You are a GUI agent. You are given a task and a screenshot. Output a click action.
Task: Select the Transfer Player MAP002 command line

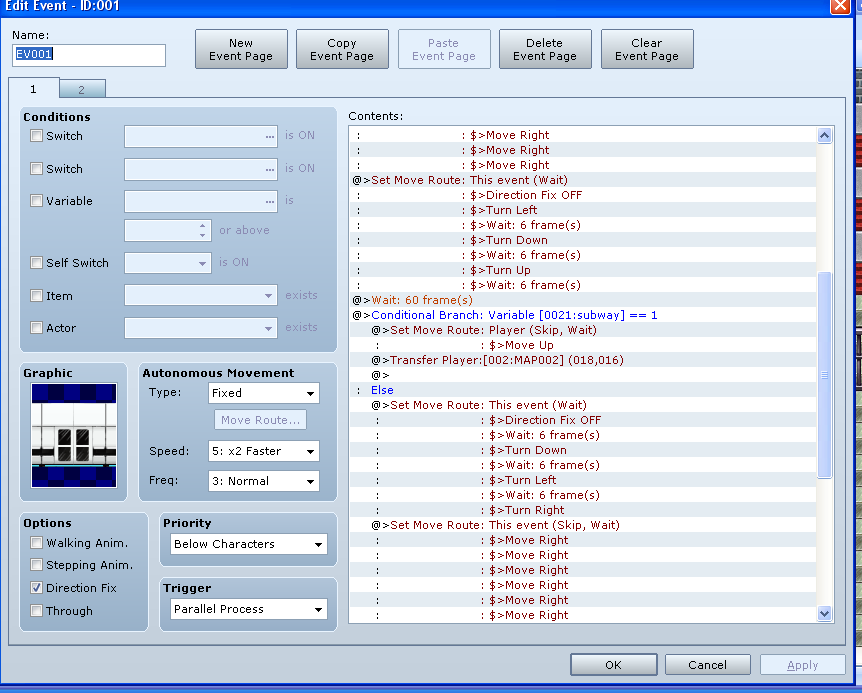pyautogui.click(x=480, y=360)
